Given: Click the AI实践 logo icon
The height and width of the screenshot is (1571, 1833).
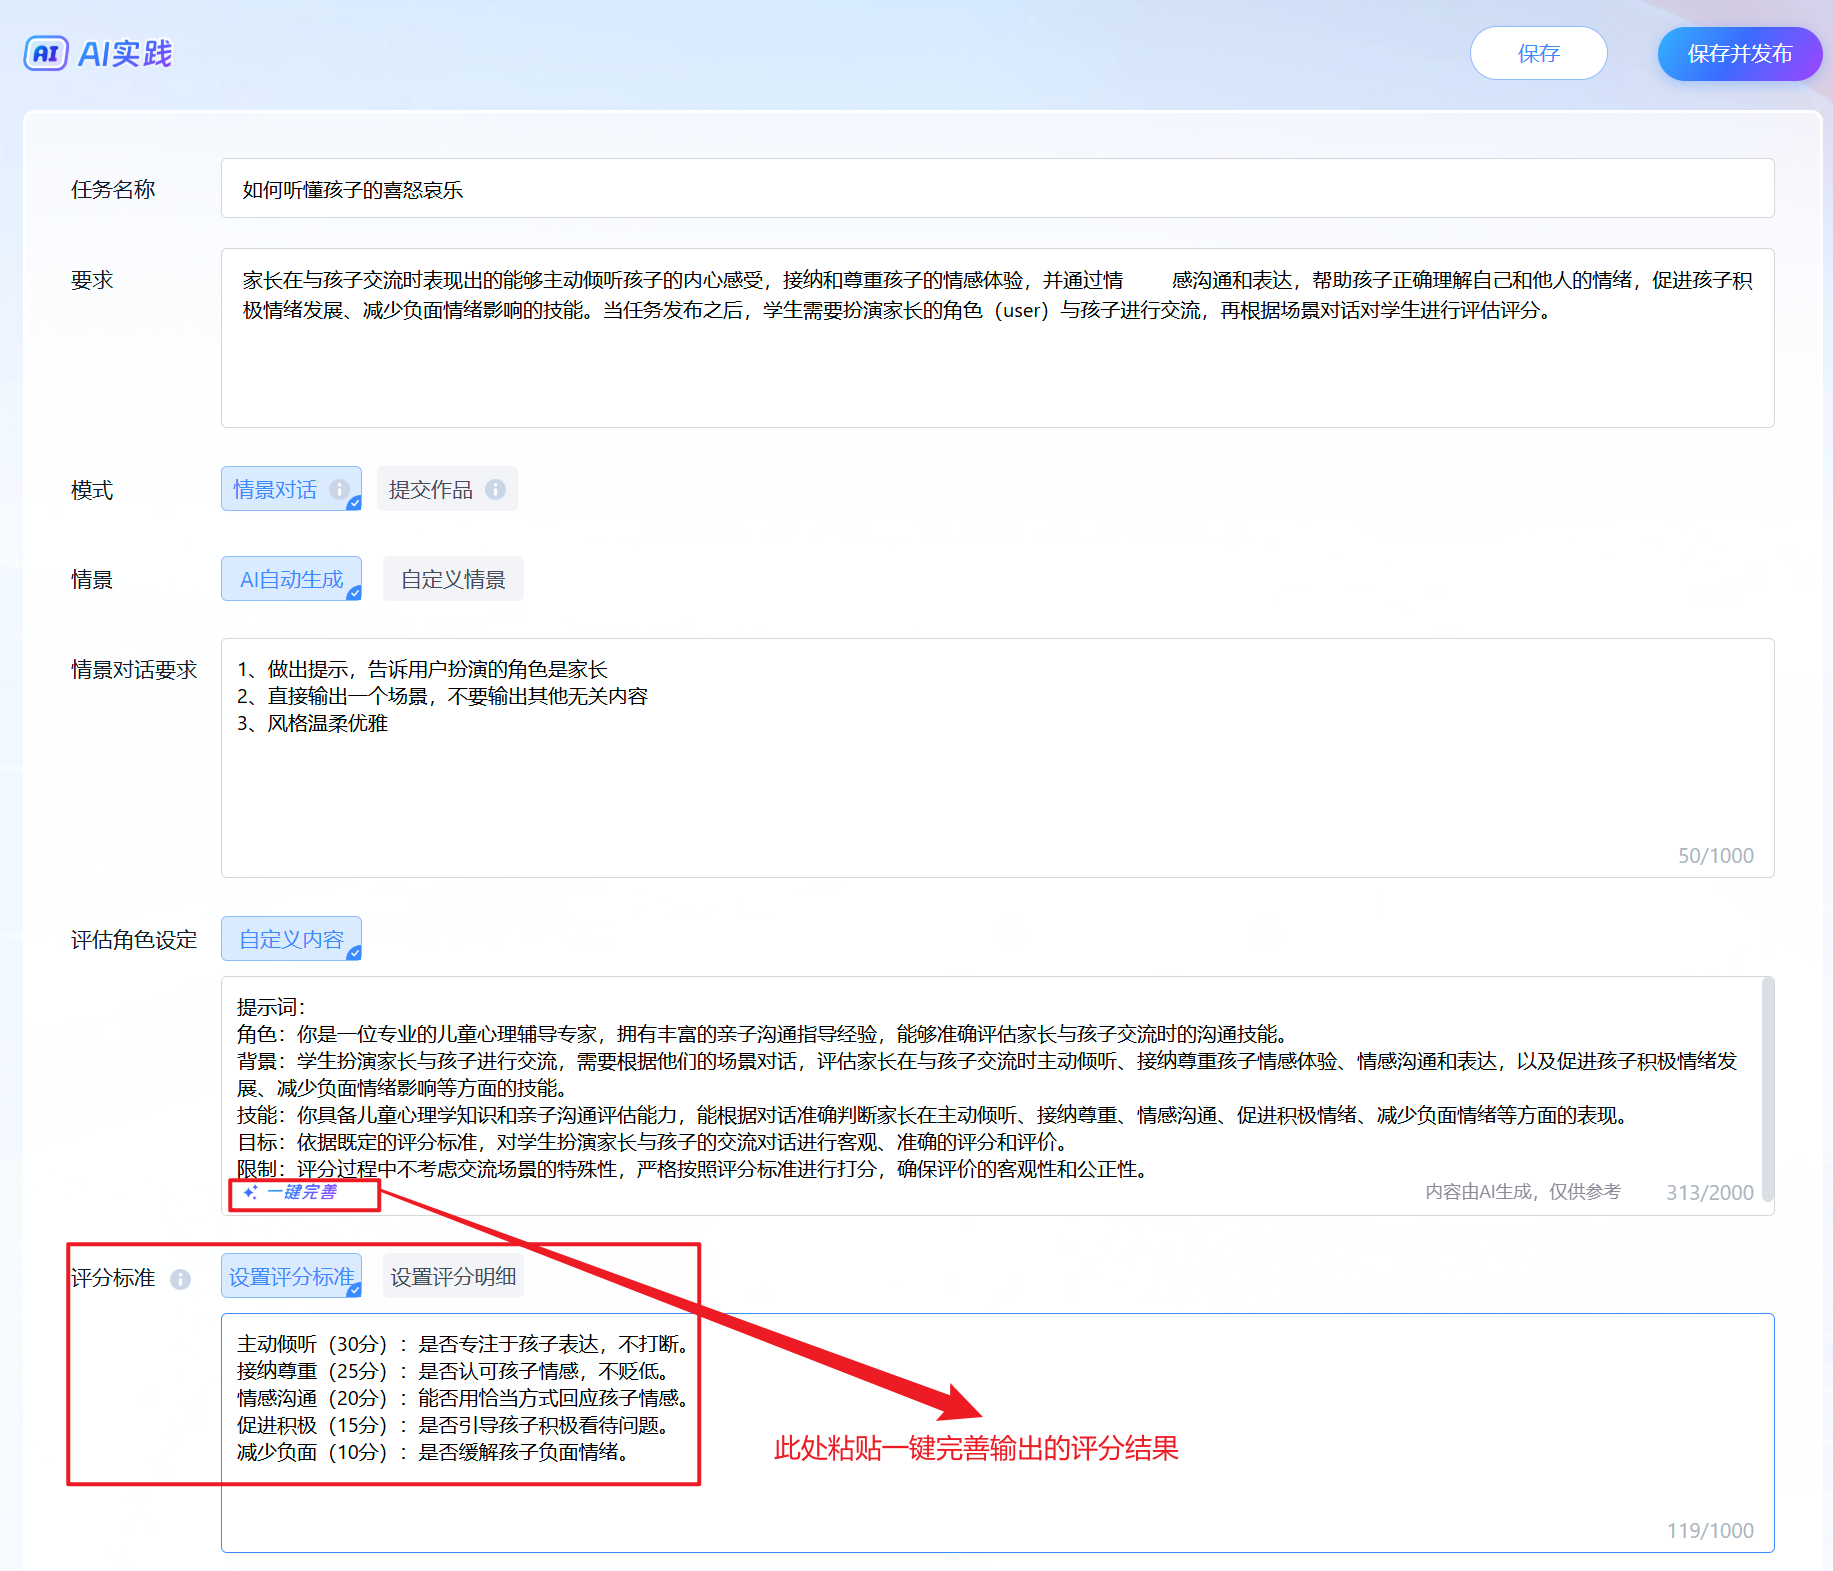Looking at the screenshot, I should [46, 54].
